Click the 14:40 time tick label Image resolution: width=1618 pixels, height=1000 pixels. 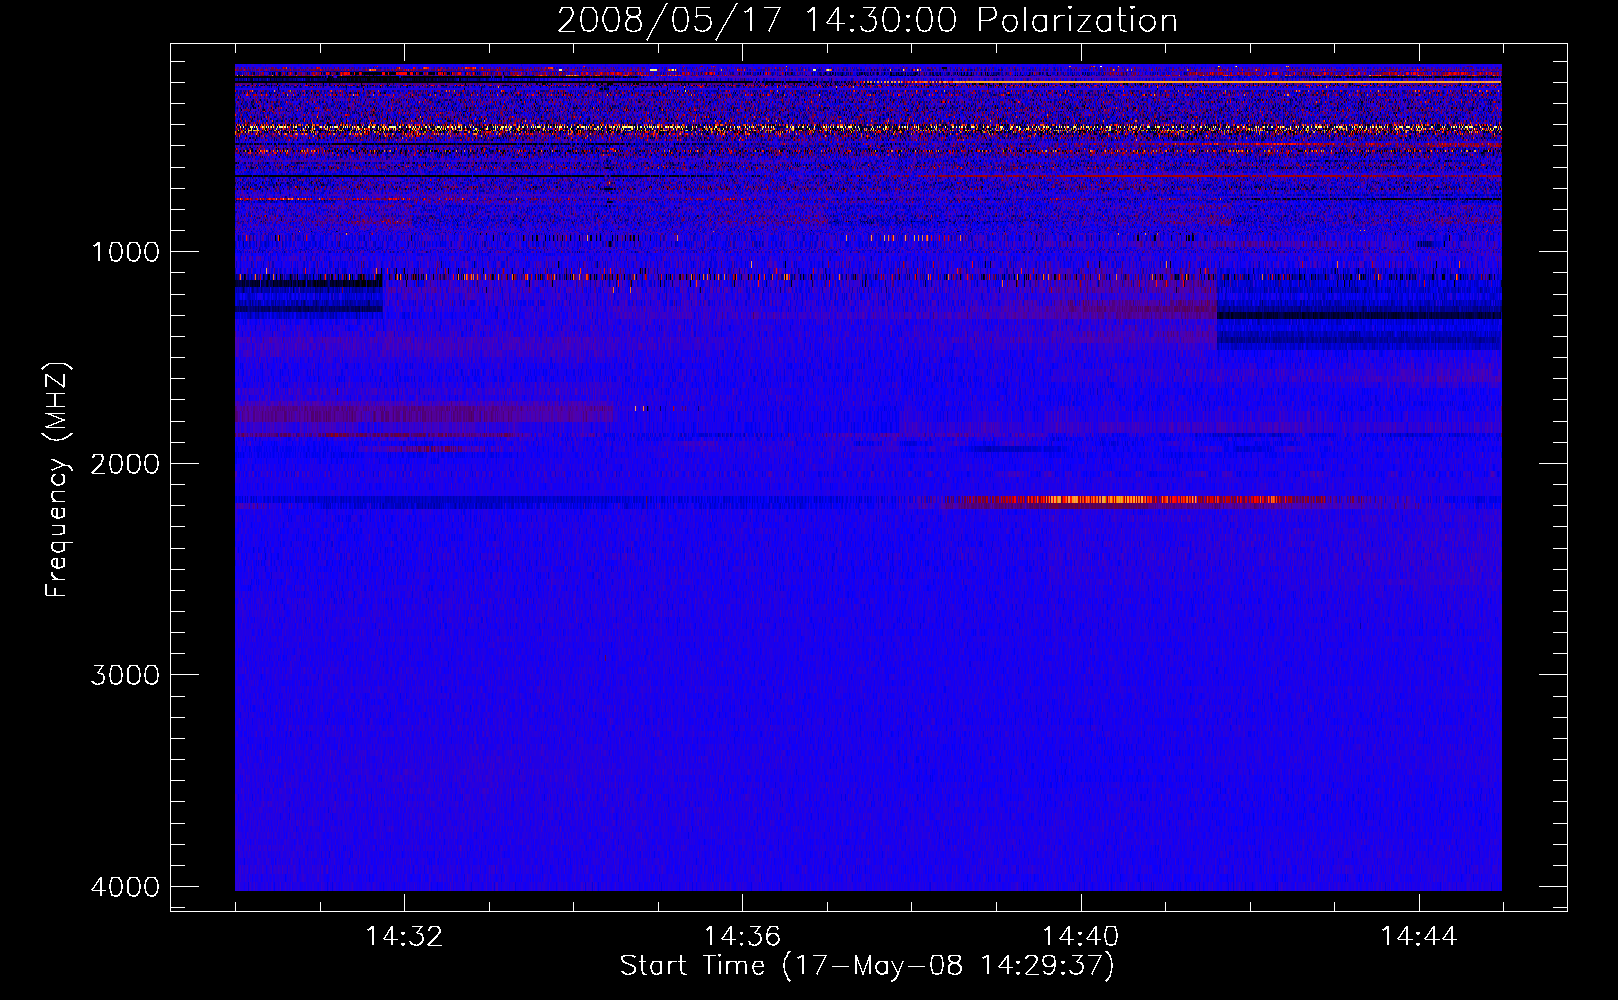pyautogui.click(x=1080, y=937)
